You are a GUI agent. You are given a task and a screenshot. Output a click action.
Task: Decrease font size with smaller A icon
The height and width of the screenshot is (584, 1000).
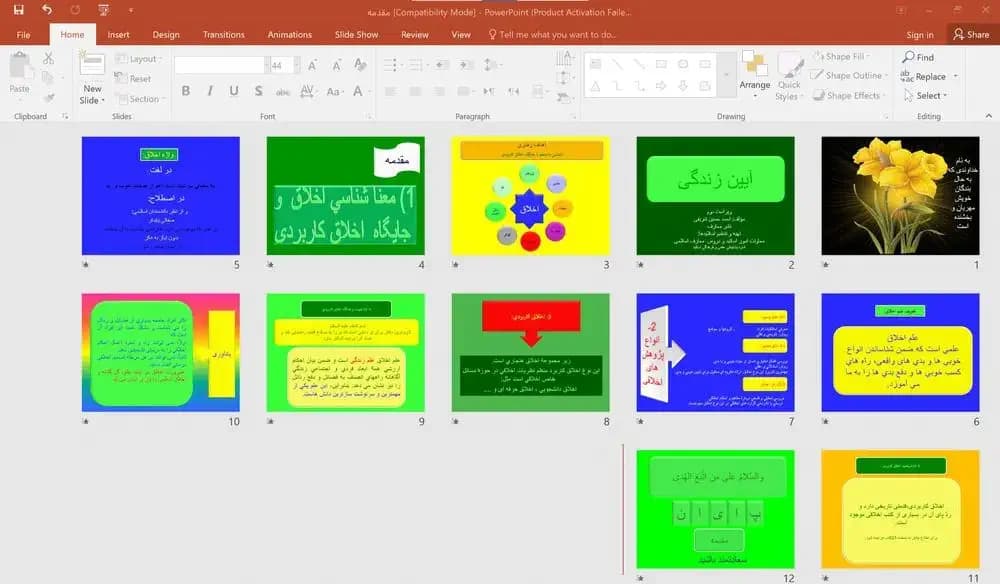click(x=336, y=65)
